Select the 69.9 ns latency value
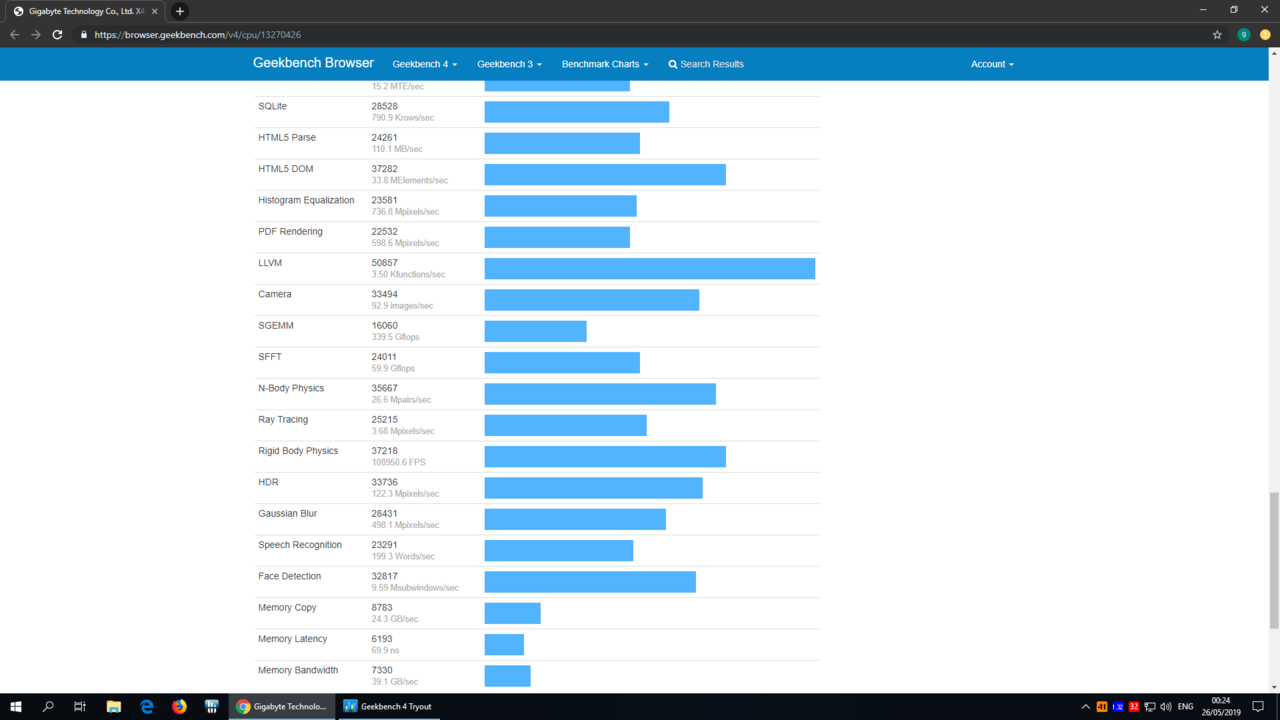Image resolution: width=1280 pixels, height=720 pixels. [x=385, y=650]
